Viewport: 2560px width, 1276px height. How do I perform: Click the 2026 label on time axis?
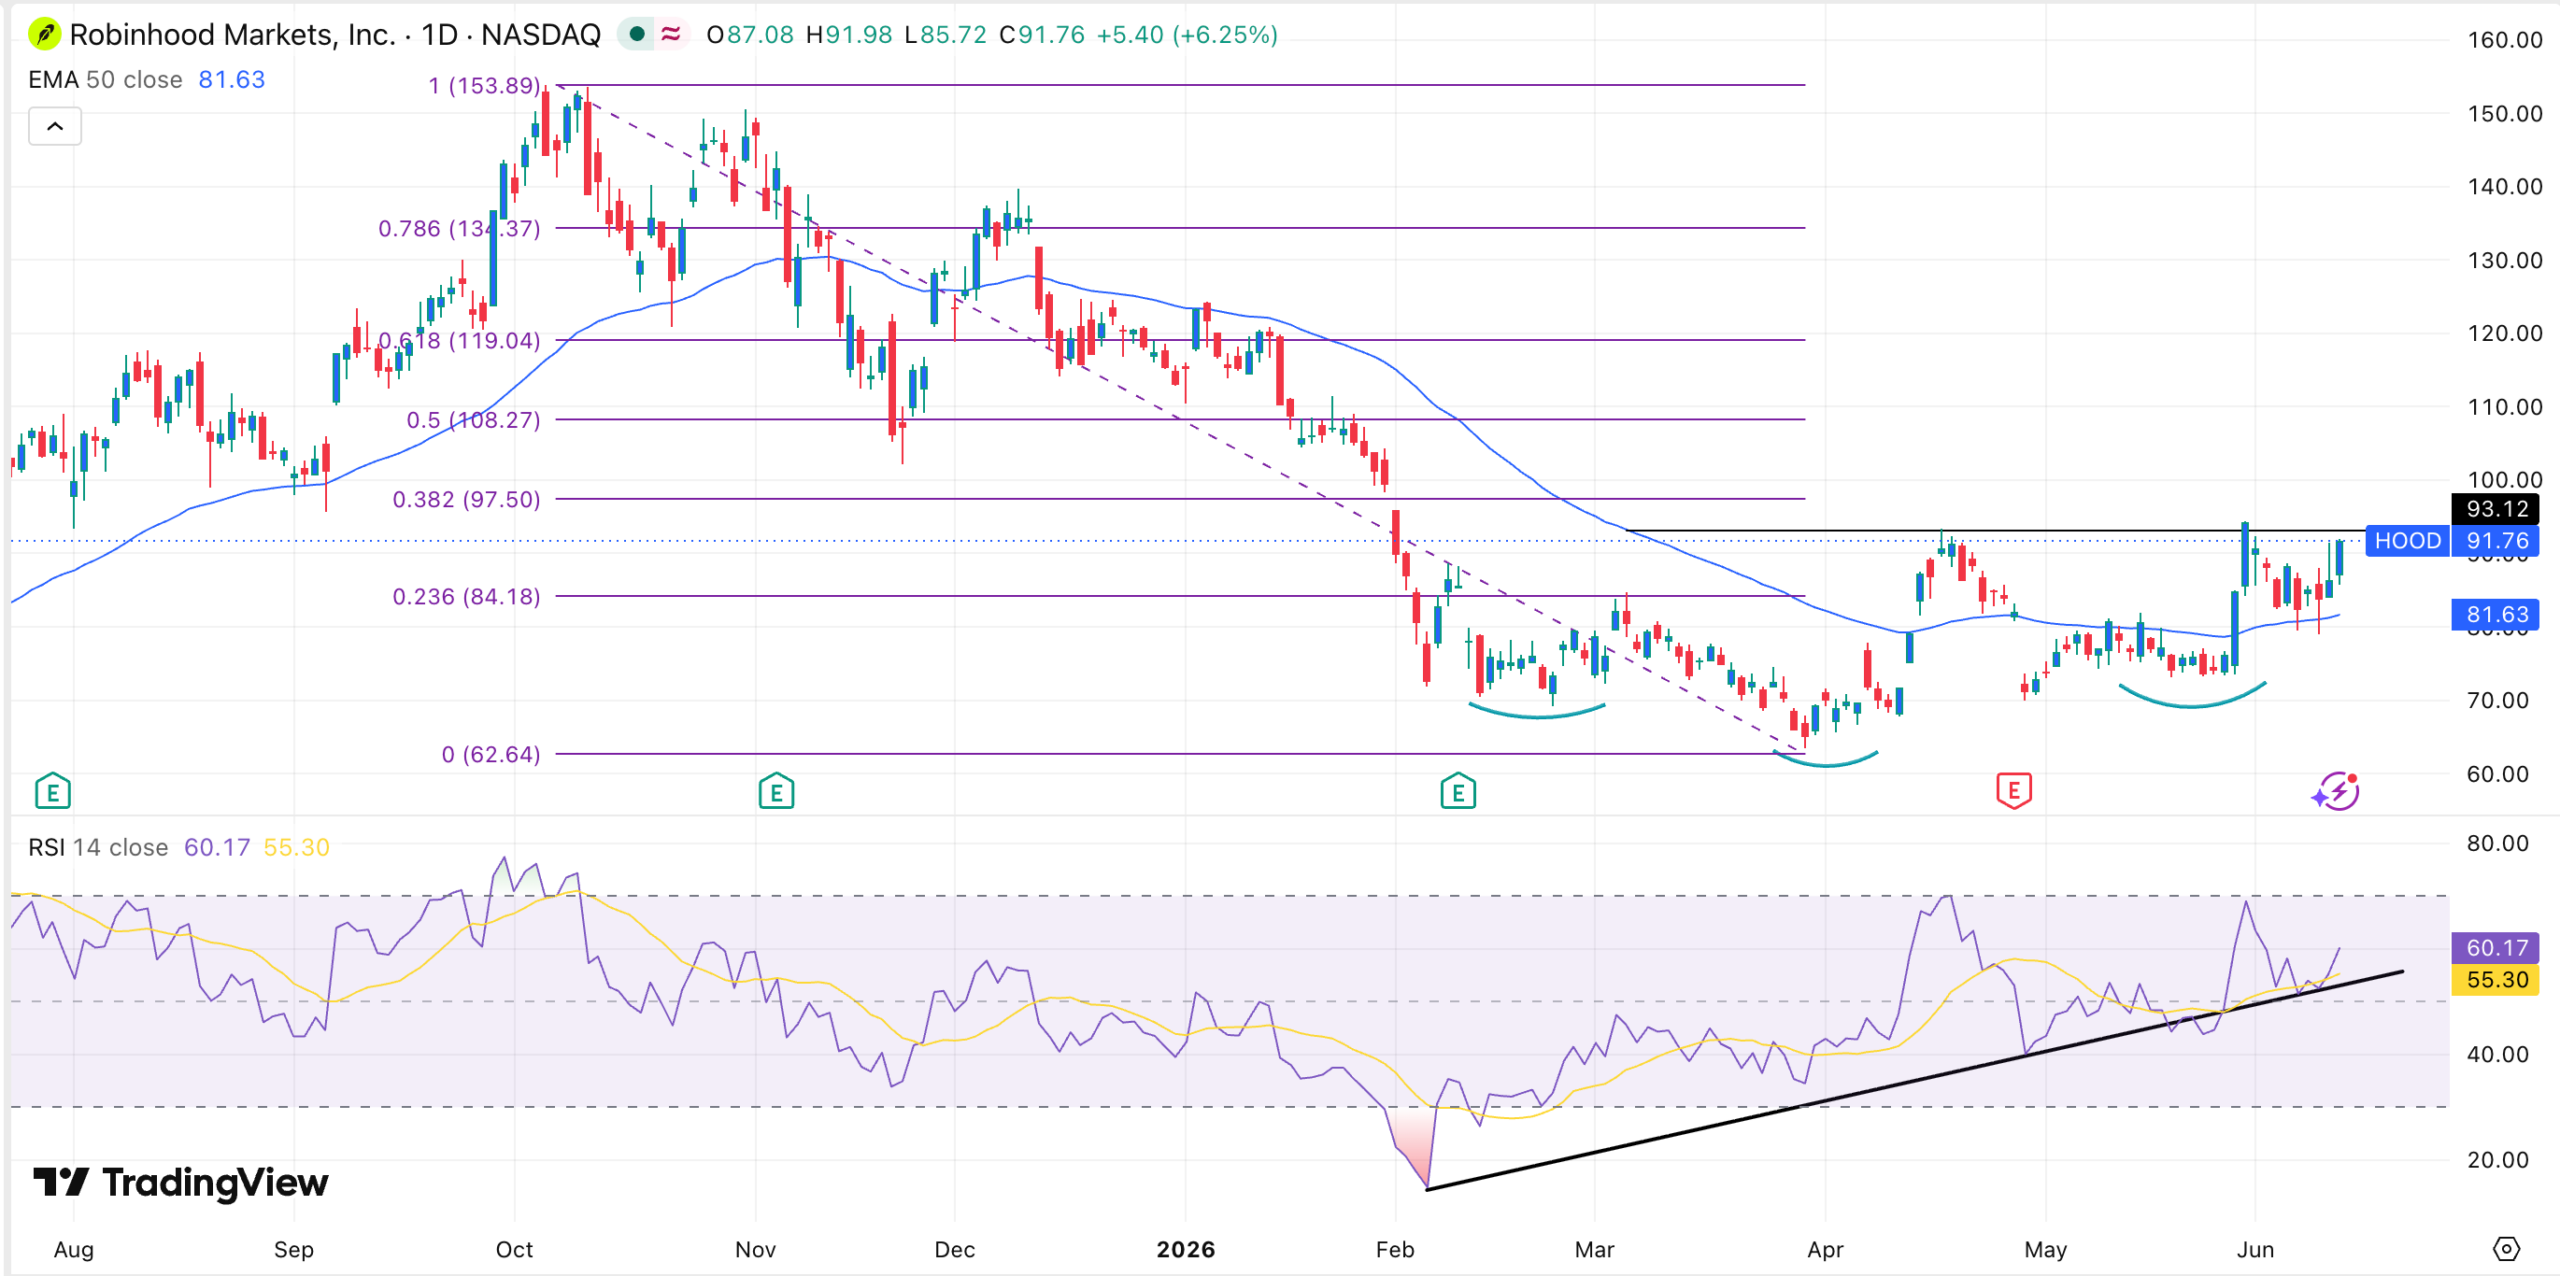pos(1186,1250)
